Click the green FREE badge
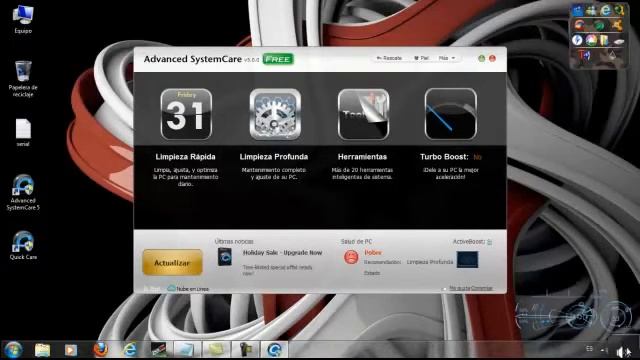The height and width of the screenshot is (360, 640). [x=278, y=59]
